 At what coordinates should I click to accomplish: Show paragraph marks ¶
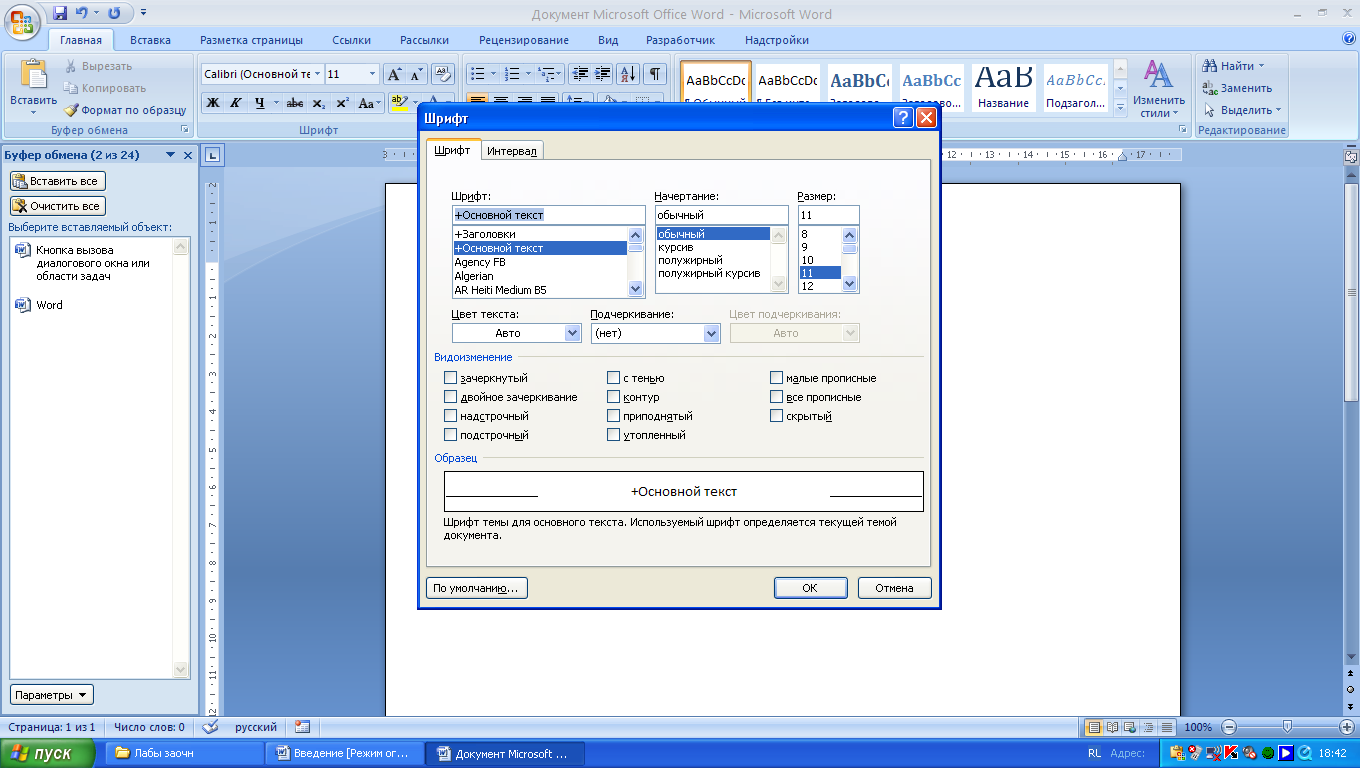655,74
